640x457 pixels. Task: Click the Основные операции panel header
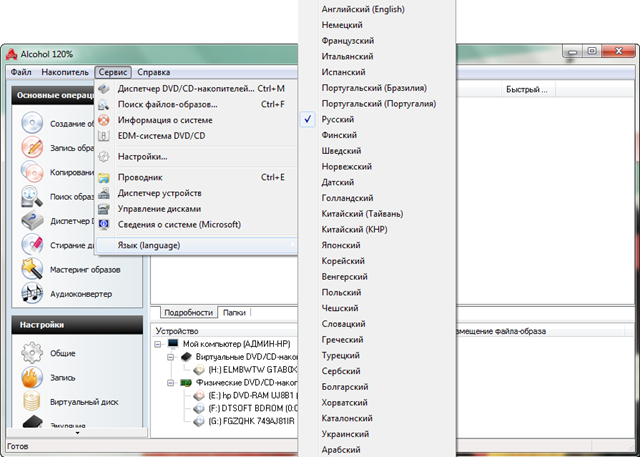click(x=55, y=95)
